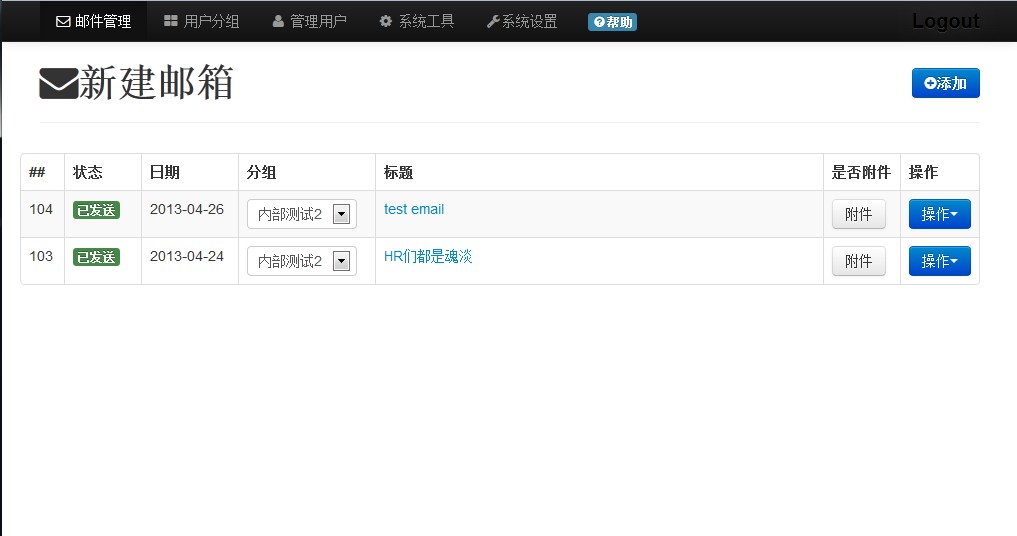Click 附件 button for email 104
1017x536 pixels.
(858, 214)
